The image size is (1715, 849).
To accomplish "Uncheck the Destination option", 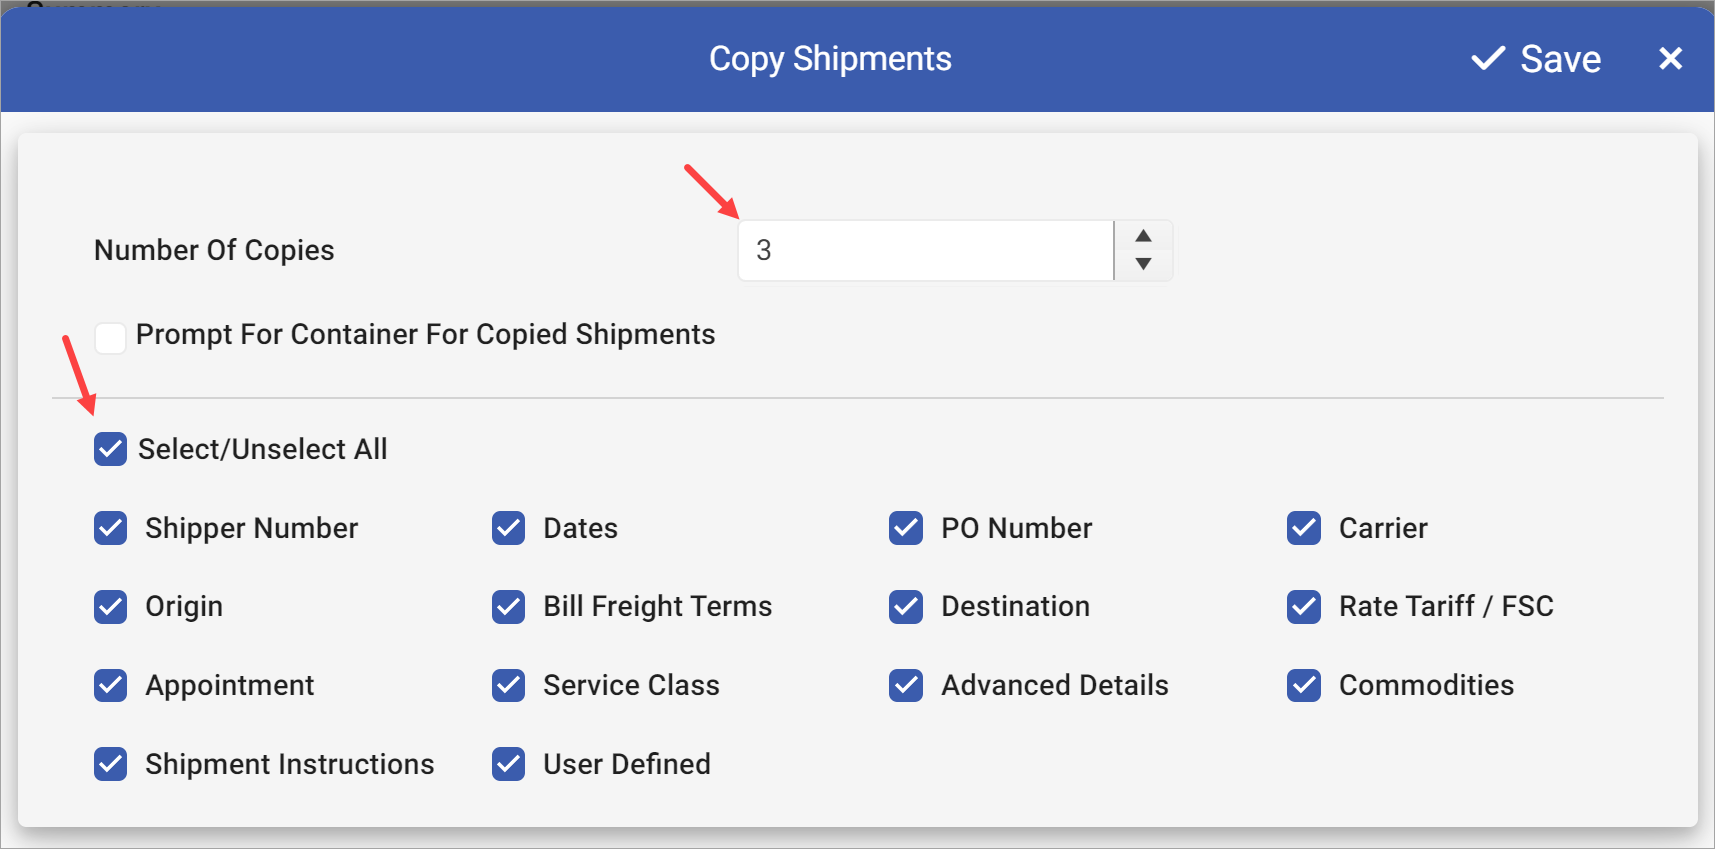I will coord(905,606).
